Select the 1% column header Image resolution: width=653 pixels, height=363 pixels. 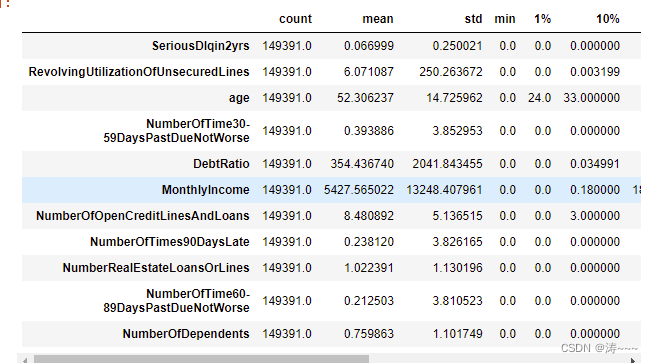(x=543, y=19)
